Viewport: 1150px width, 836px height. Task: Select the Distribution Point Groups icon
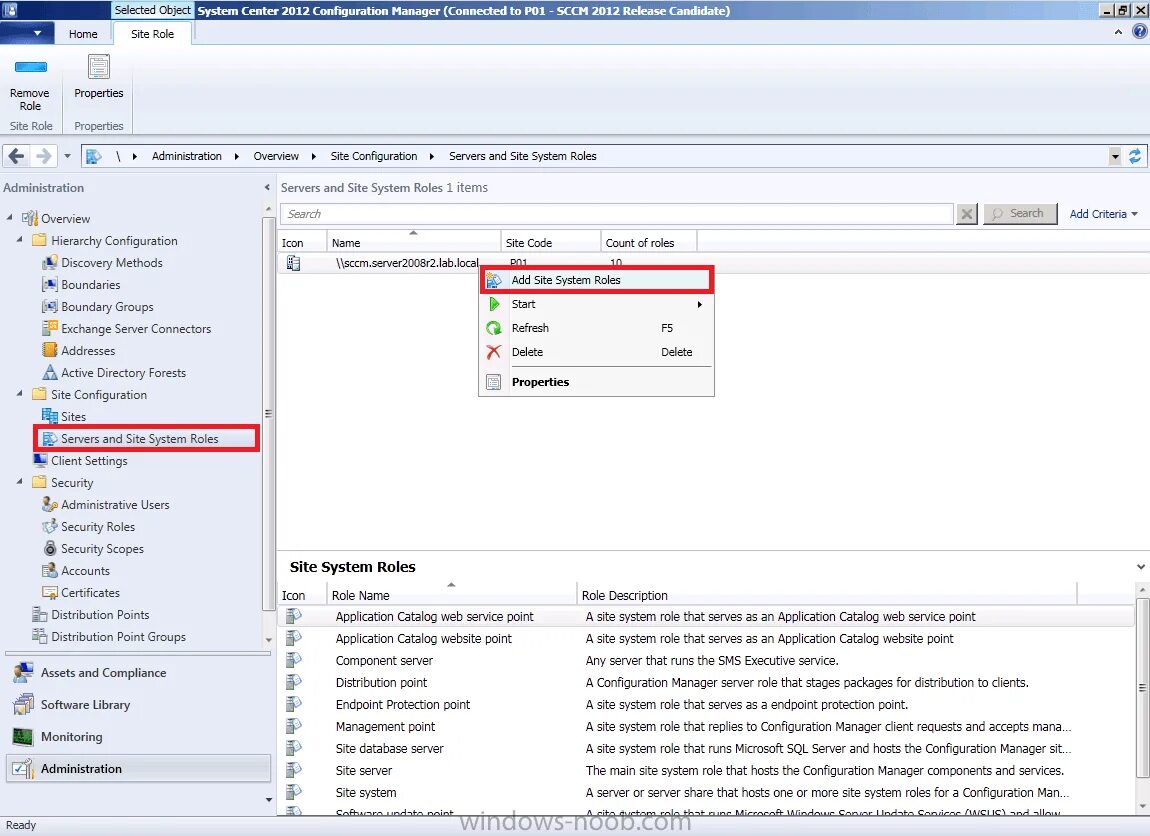click(x=40, y=637)
